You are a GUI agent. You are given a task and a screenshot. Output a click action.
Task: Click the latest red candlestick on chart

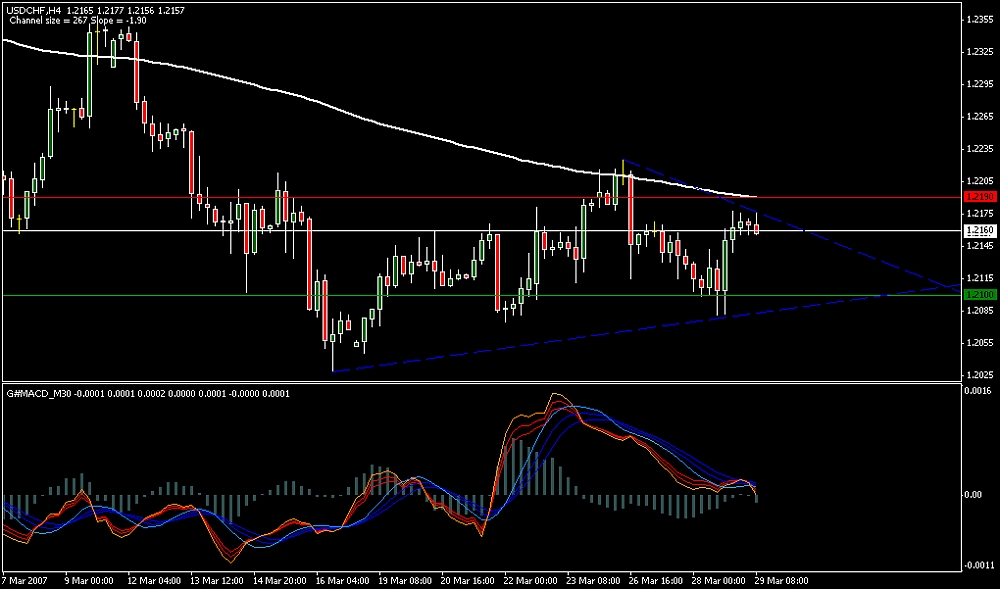757,229
